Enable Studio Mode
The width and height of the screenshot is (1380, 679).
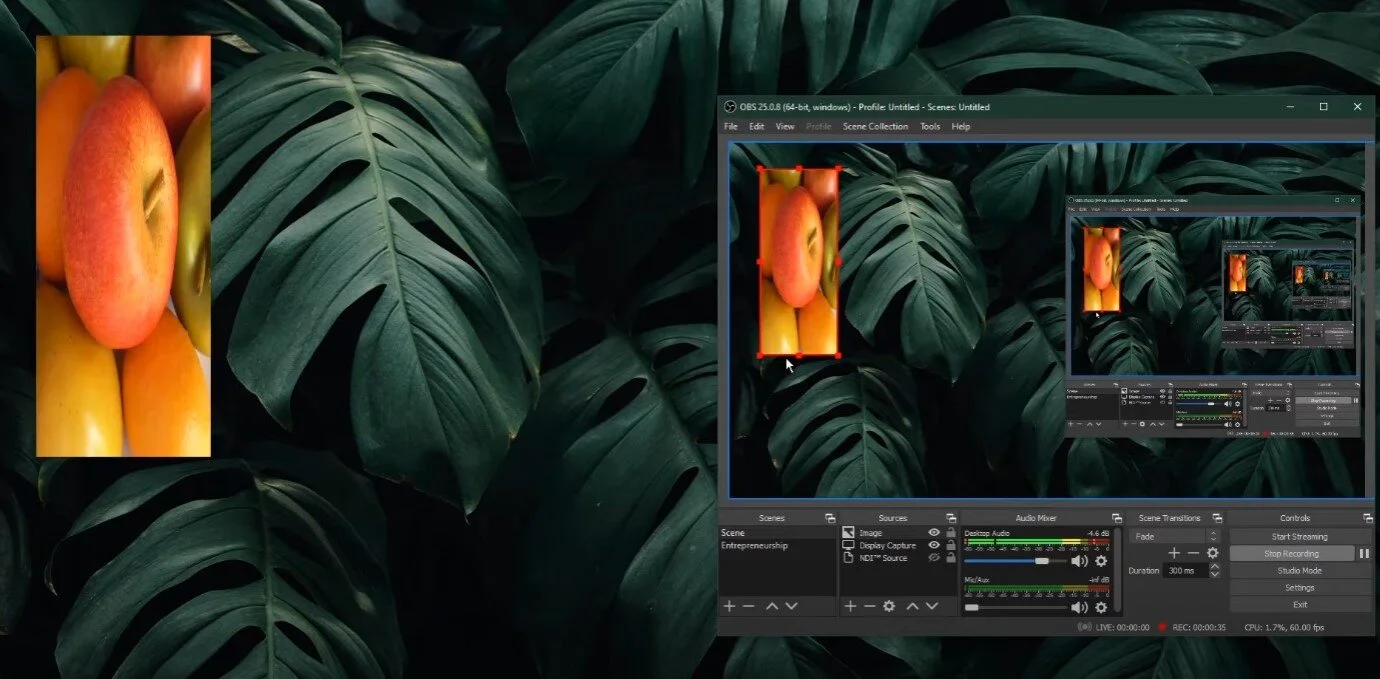click(x=1300, y=570)
